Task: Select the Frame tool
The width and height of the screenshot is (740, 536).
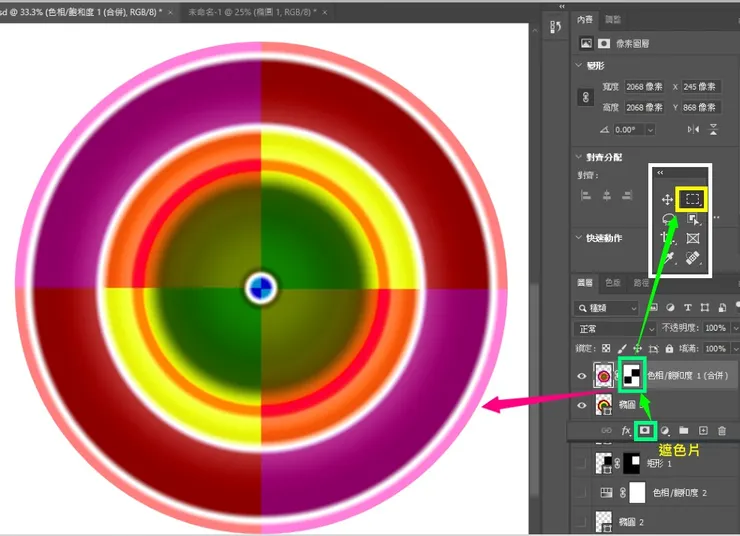Action: pos(693,239)
